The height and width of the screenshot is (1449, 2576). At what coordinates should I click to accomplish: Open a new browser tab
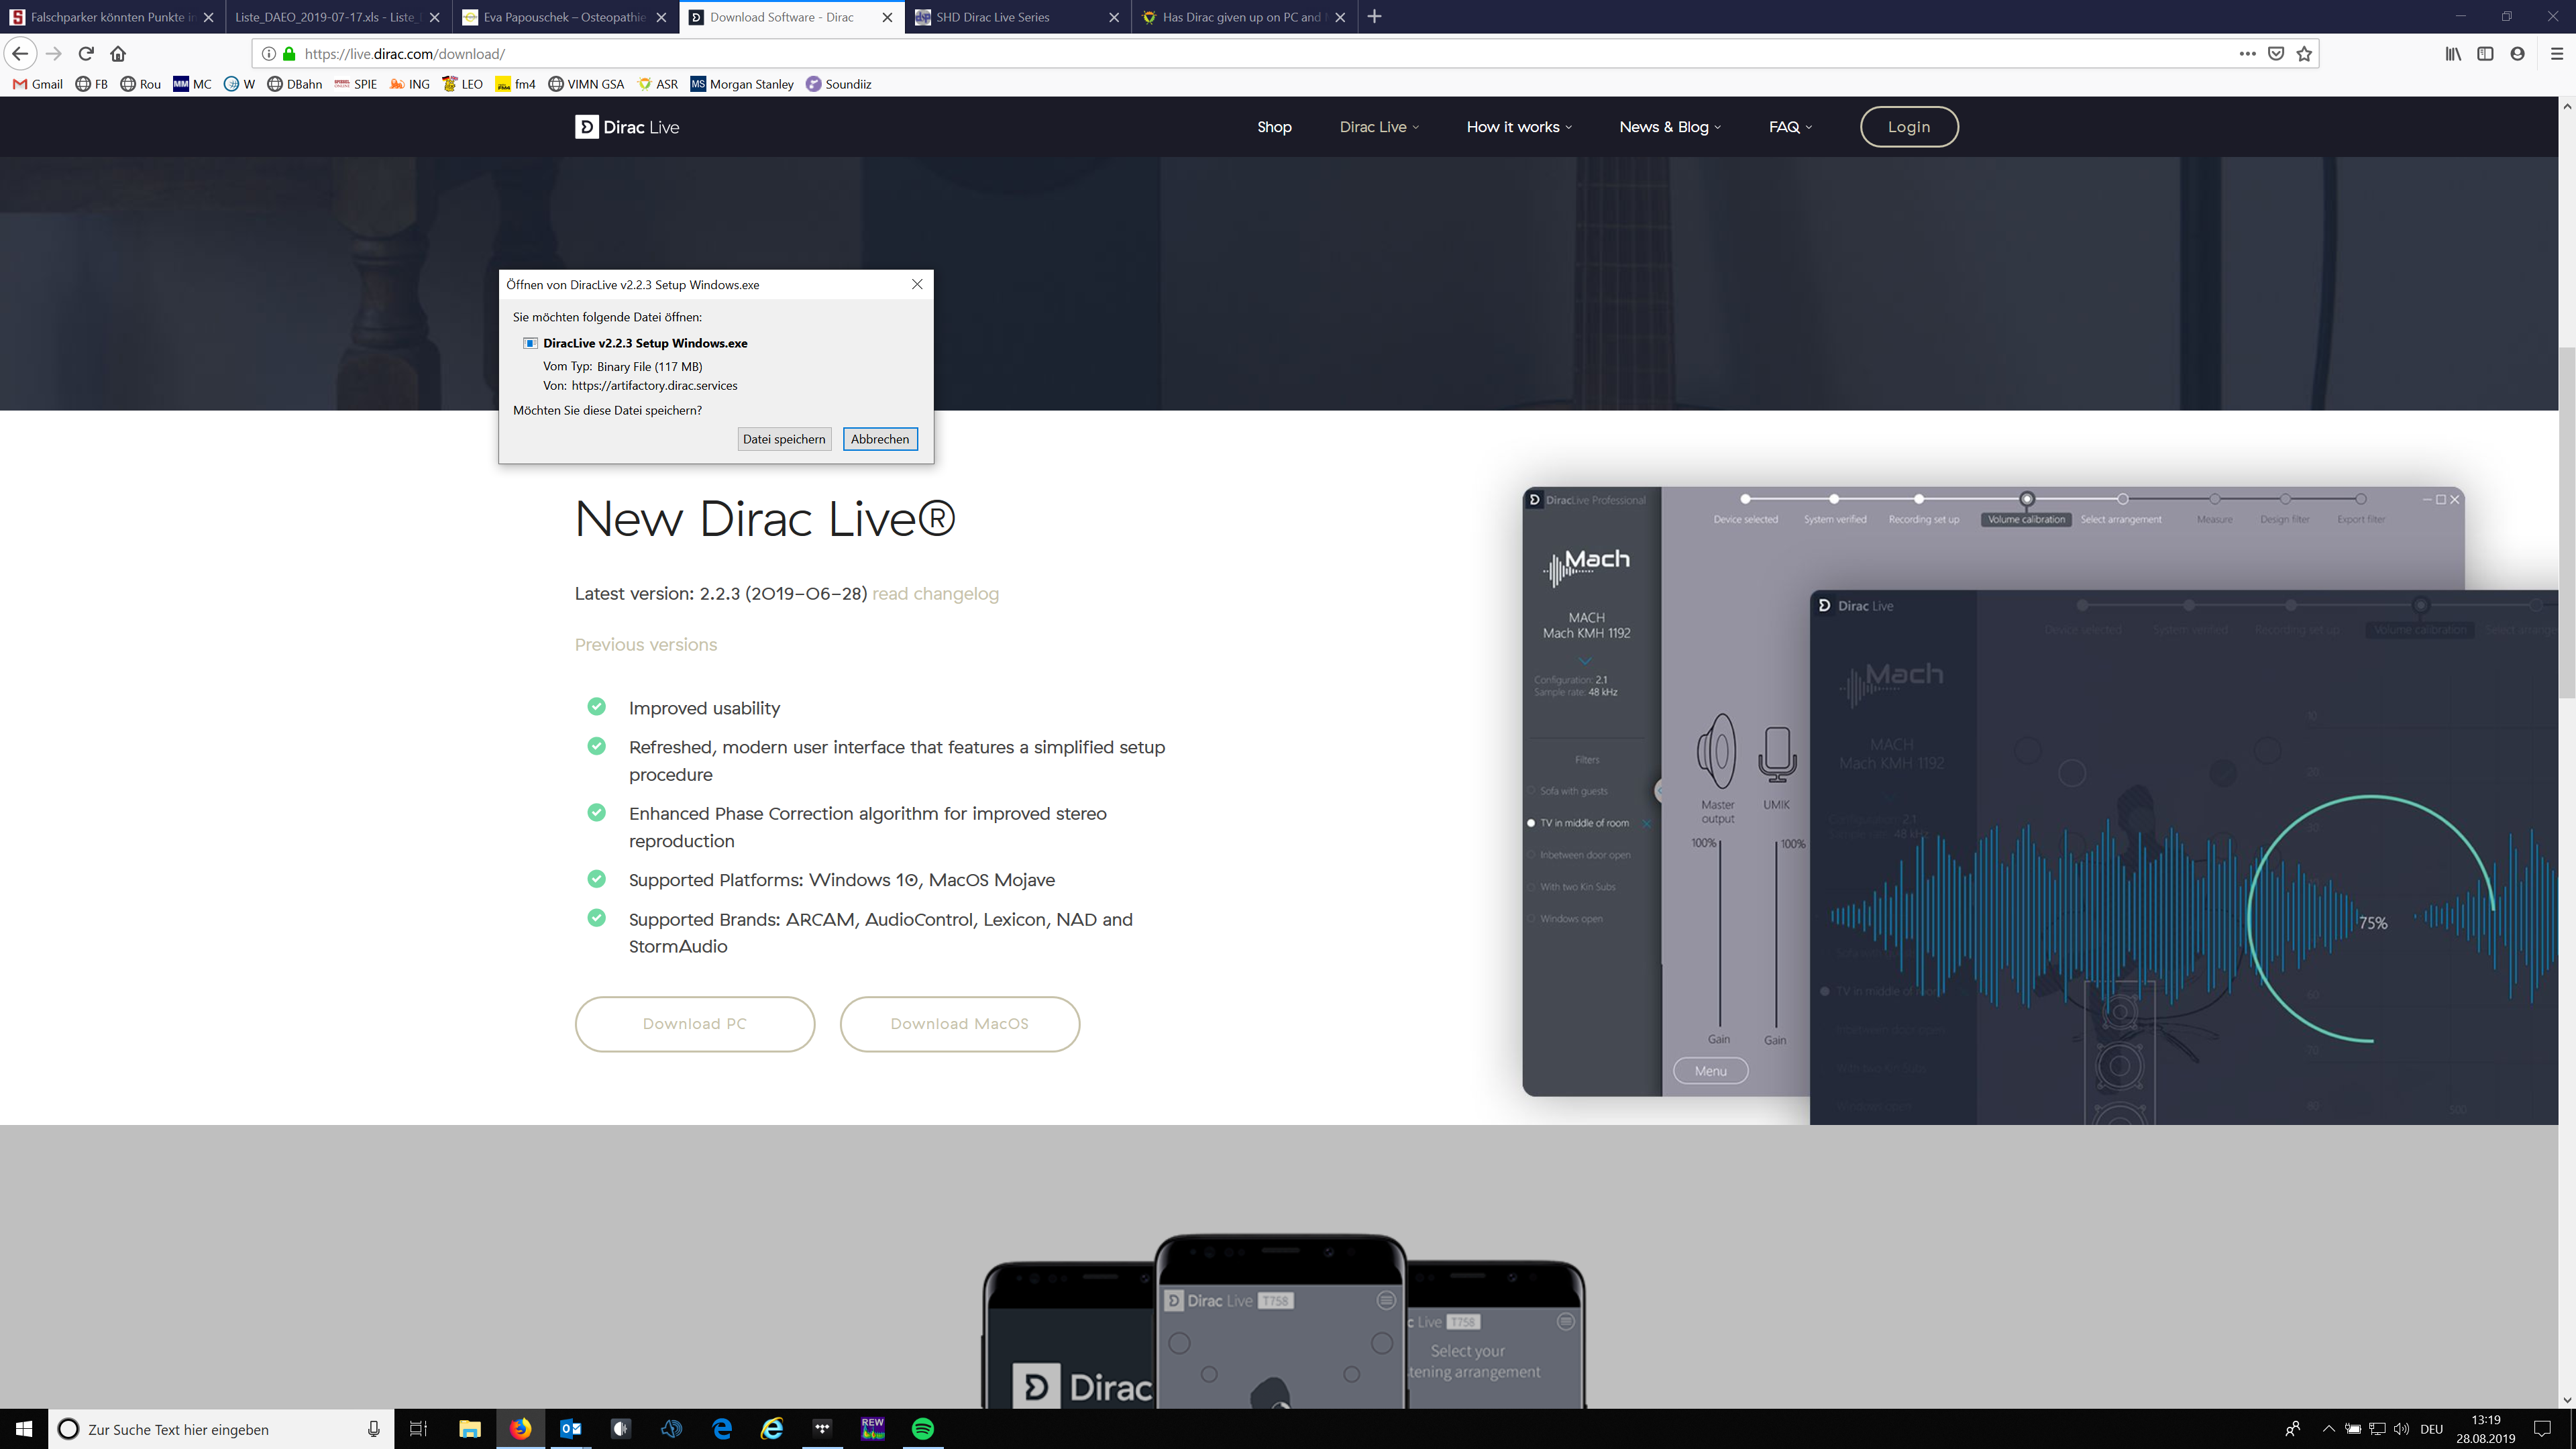[x=1374, y=17]
